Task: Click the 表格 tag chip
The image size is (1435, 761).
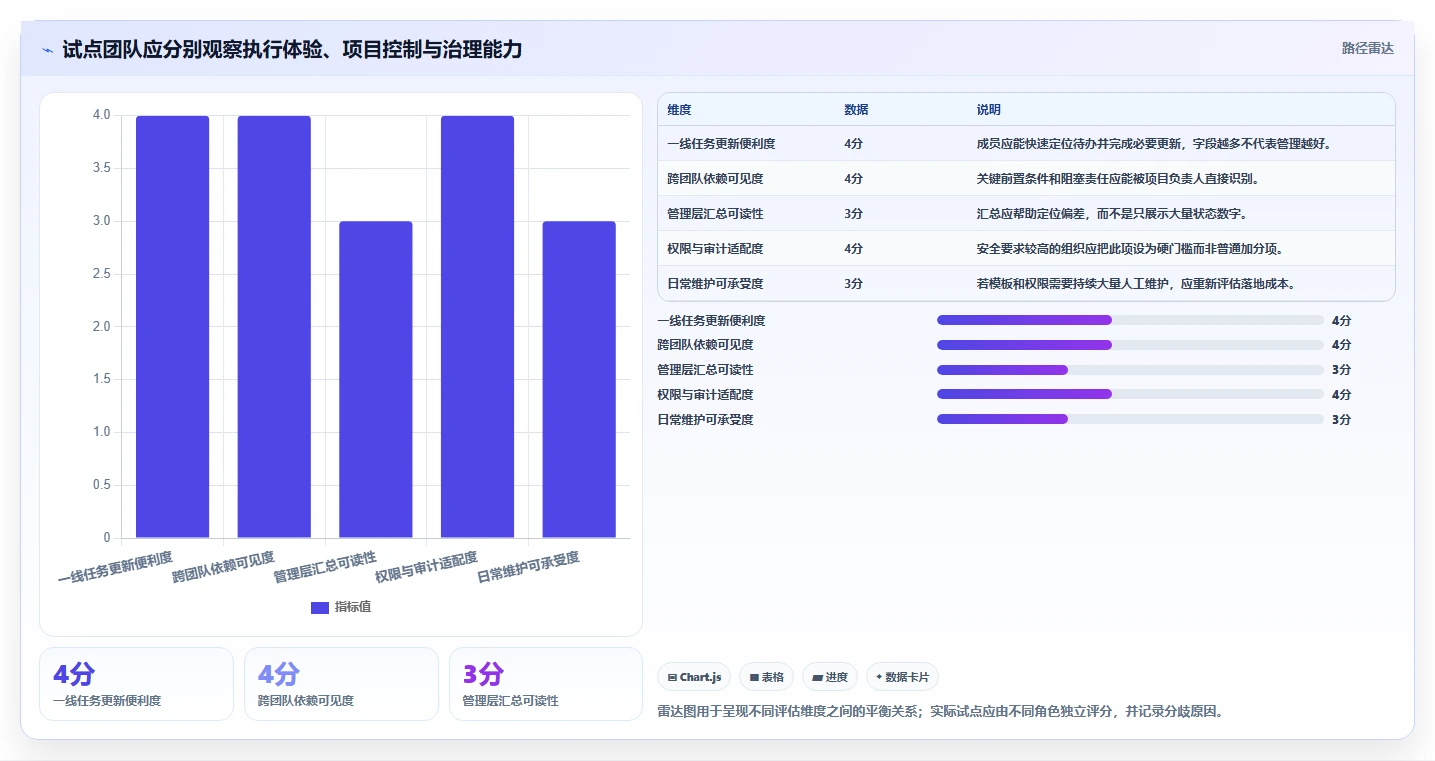Action: click(766, 677)
